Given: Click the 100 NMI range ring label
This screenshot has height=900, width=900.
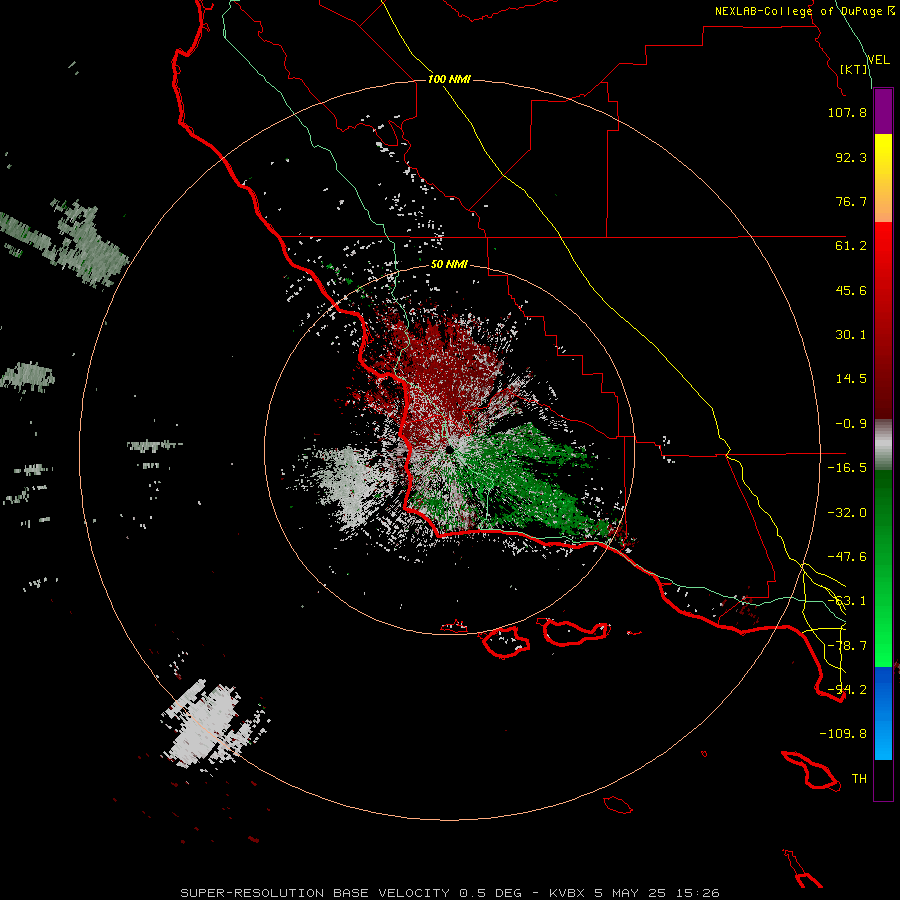Looking at the screenshot, I should (449, 79).
